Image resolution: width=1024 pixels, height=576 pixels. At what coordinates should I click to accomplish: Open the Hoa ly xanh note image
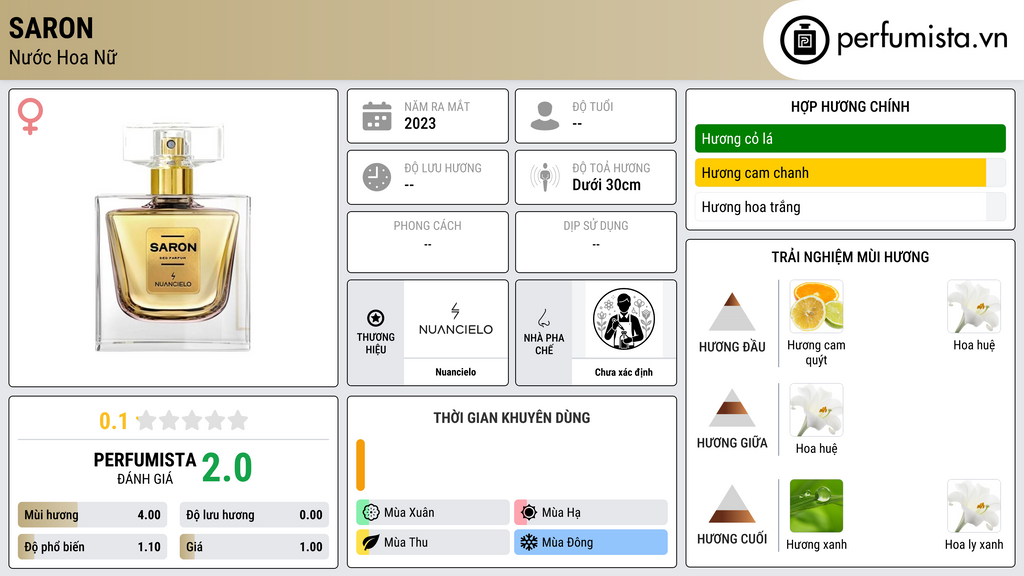974,506
